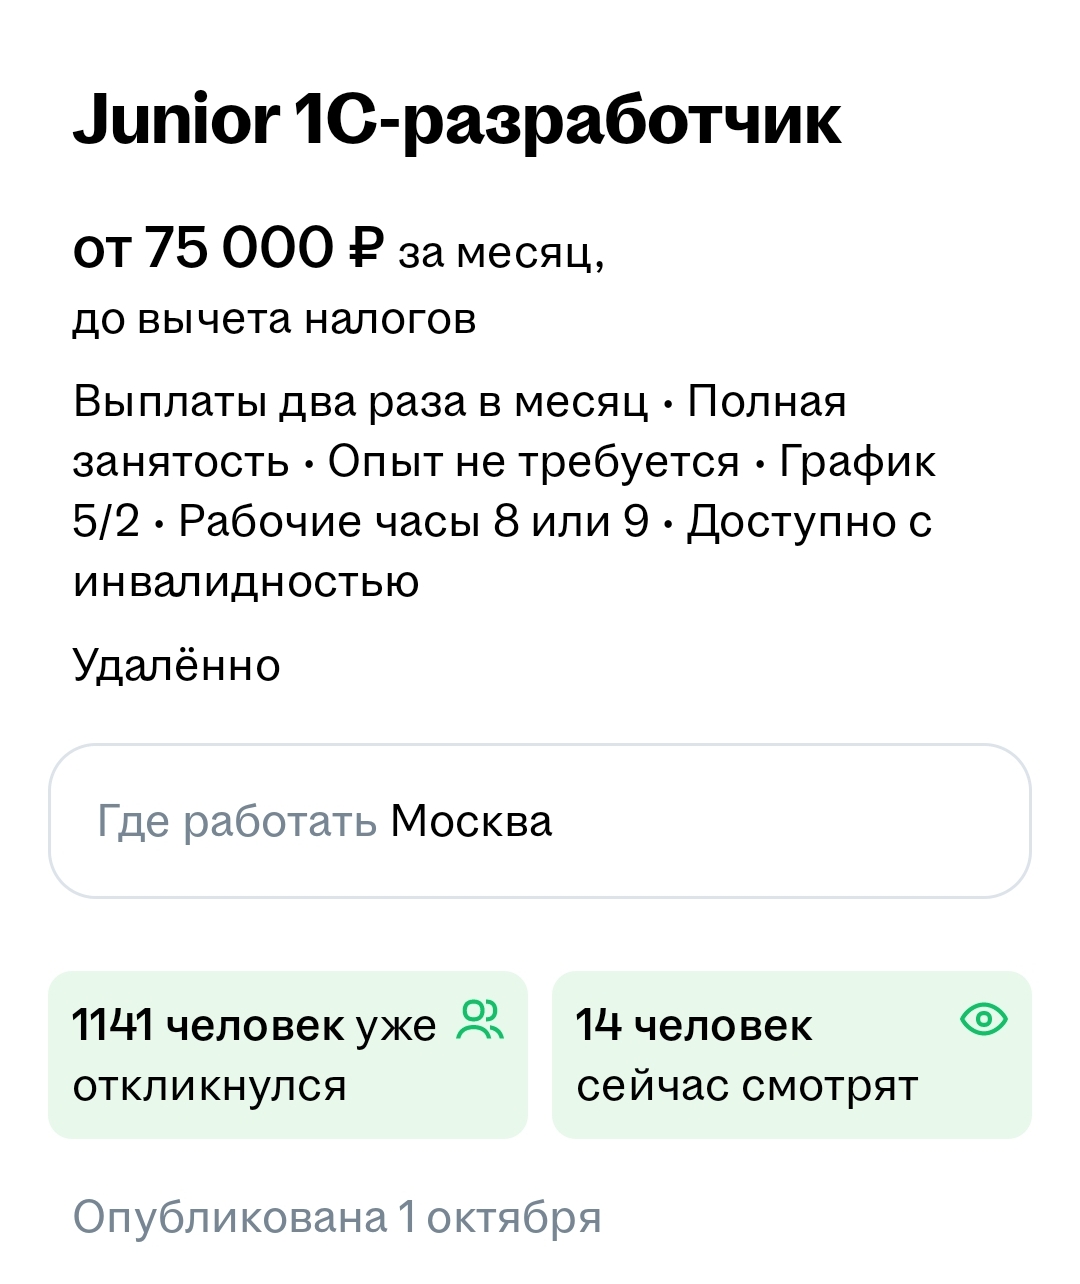Tap the "14 человек сейчас смотрят" card
Image resolution: width=1080 pixels, height=1284 pixels.
(x=791, y=1055)
